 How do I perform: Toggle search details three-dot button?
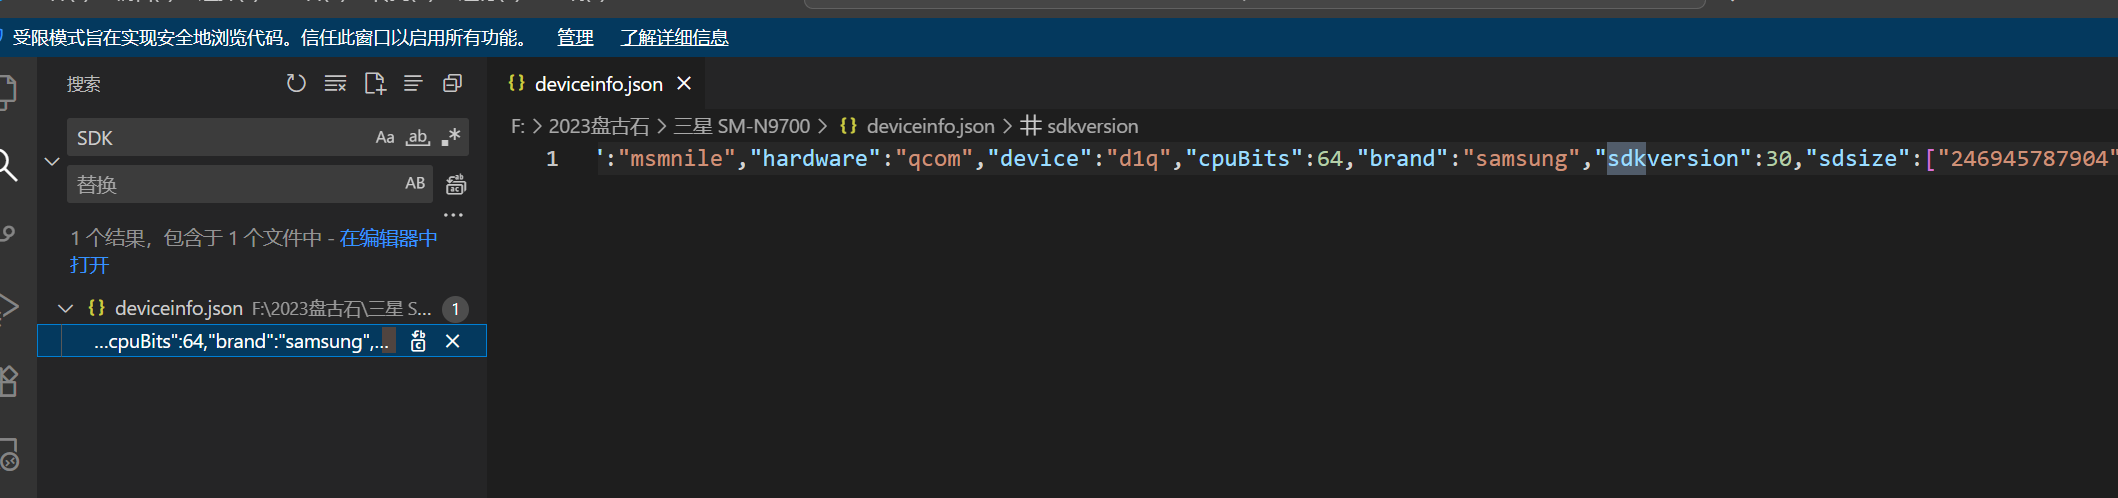[x=453, y=215]
